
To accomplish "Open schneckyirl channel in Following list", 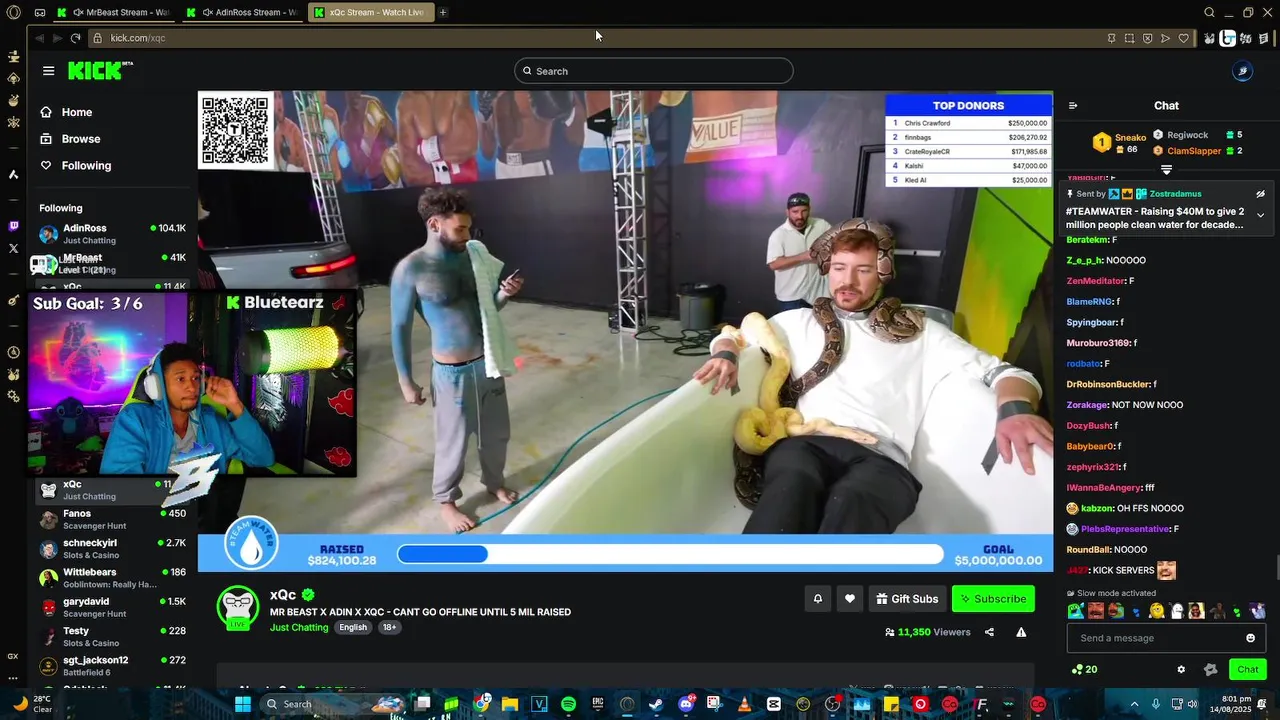I will [x=113, y=549].
